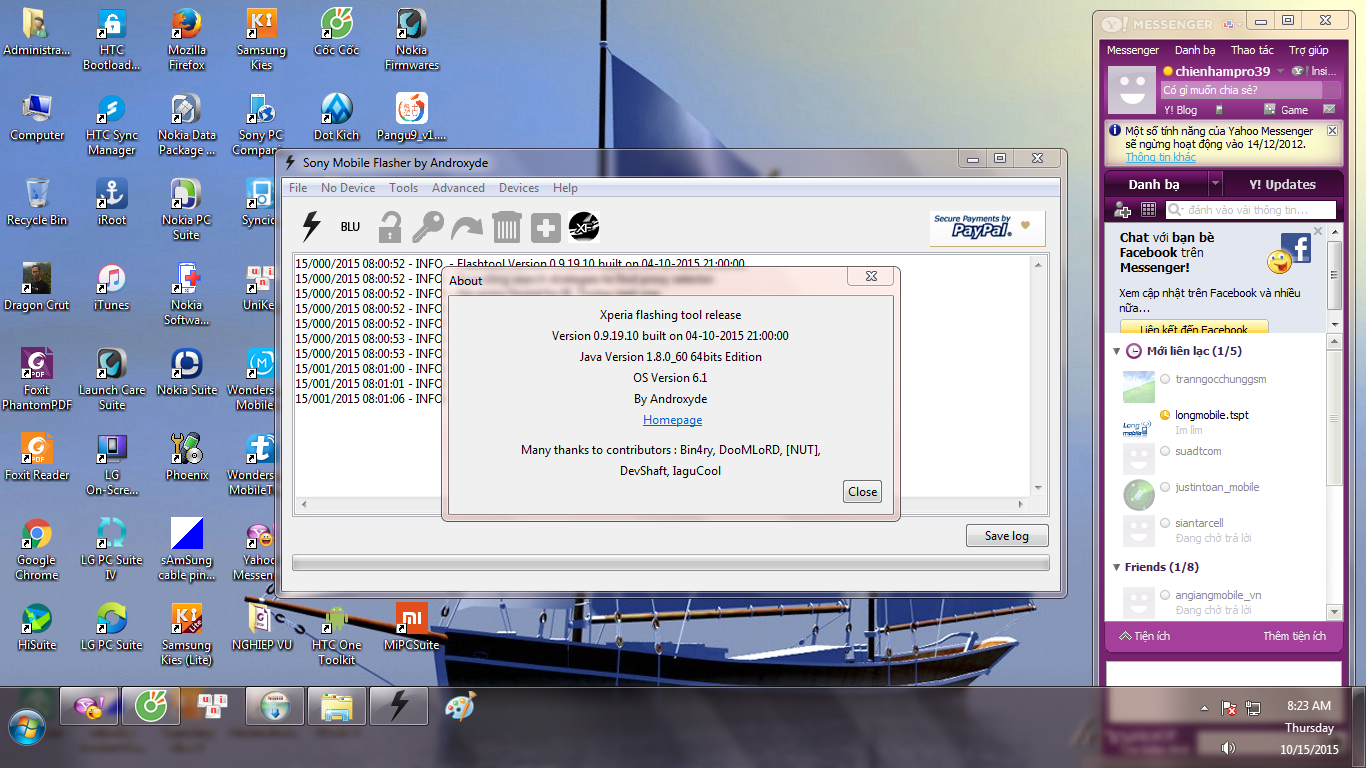Click the add contact icon in Yahoo Messenger
The width and height of the screenshot is (1366, 768).
click(1123, 210)
